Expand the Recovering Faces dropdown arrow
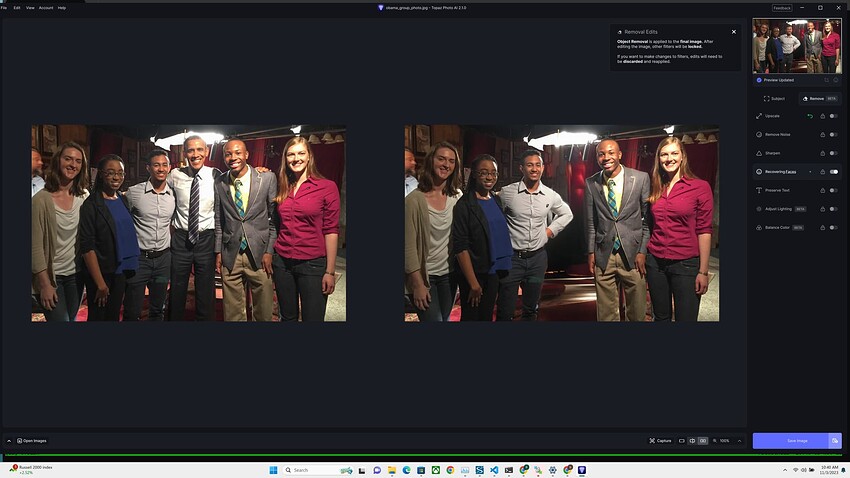Screen dimensions: 850x478 (x=810, y=172)
